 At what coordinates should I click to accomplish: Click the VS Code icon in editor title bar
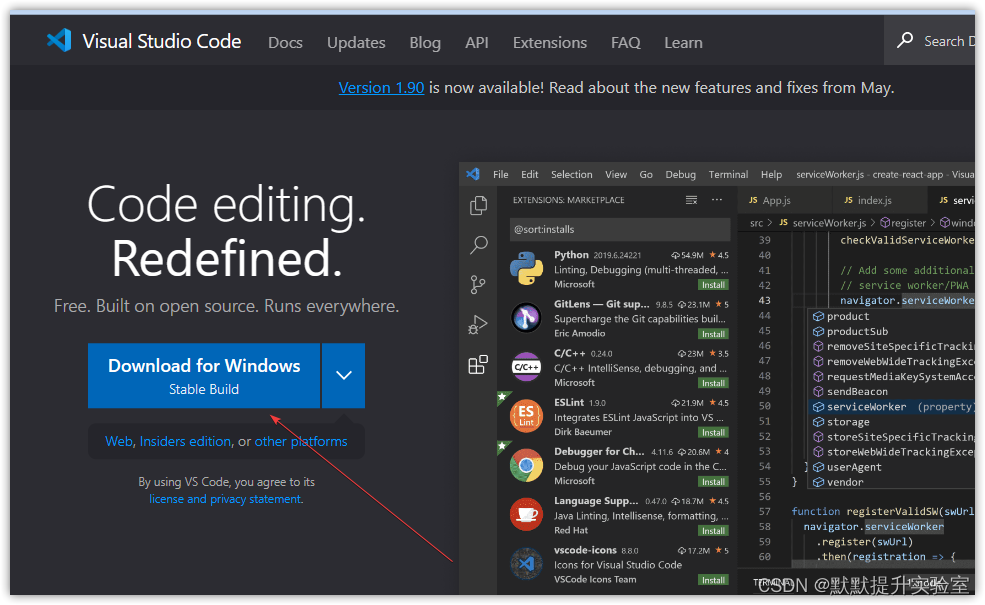473,174
